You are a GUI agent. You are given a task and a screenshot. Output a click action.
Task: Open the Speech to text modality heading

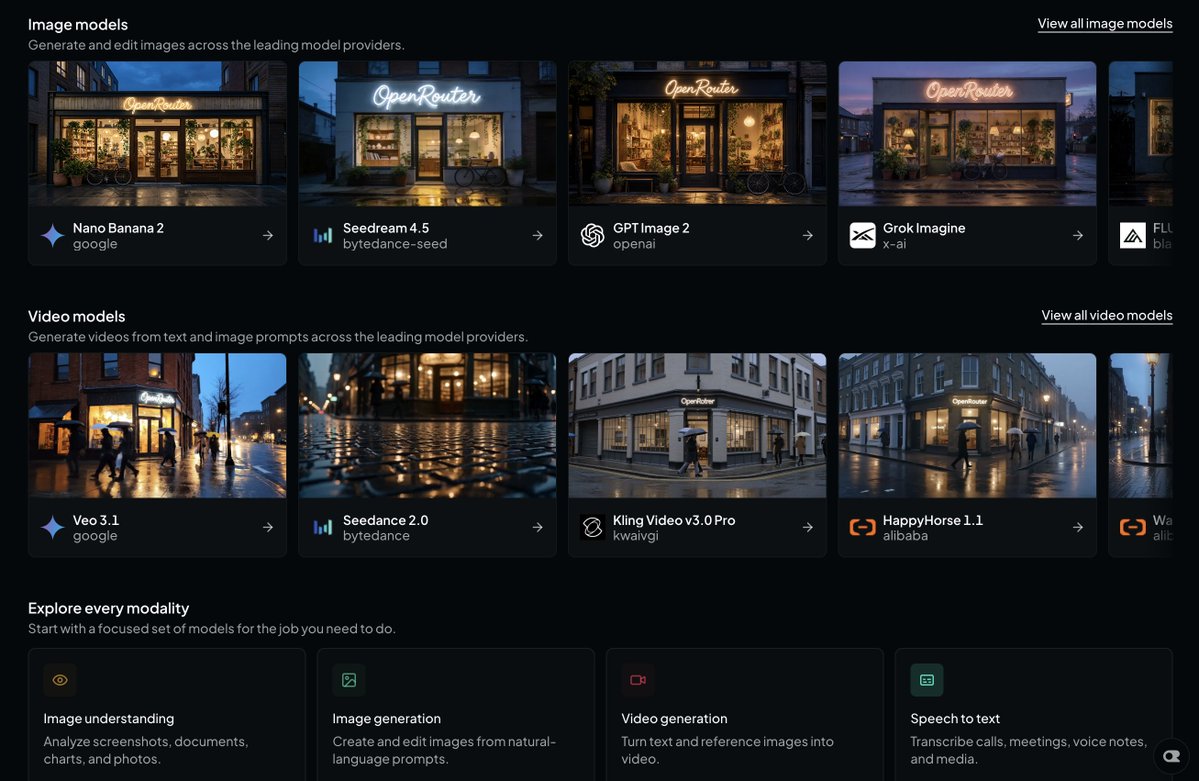[955, 718]
